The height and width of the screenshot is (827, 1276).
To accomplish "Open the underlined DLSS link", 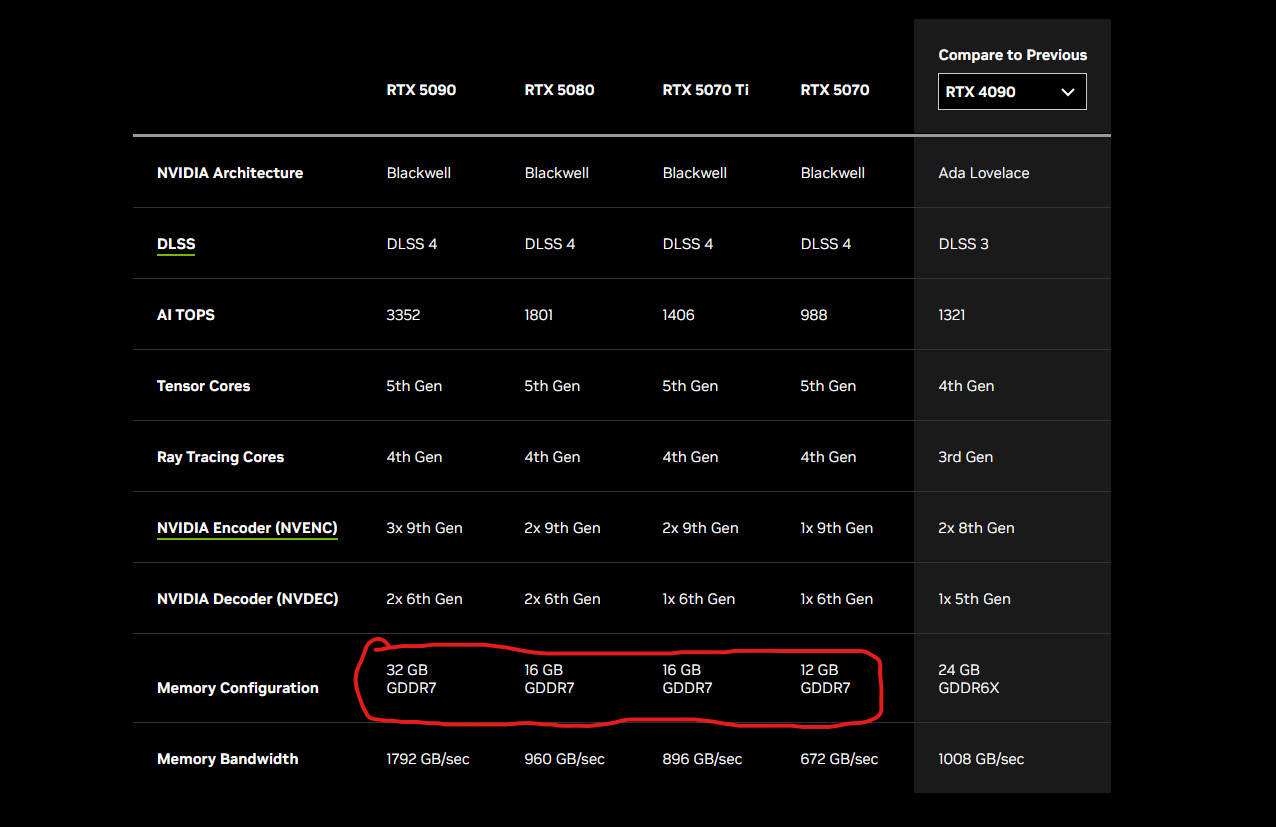I will 176,244.
